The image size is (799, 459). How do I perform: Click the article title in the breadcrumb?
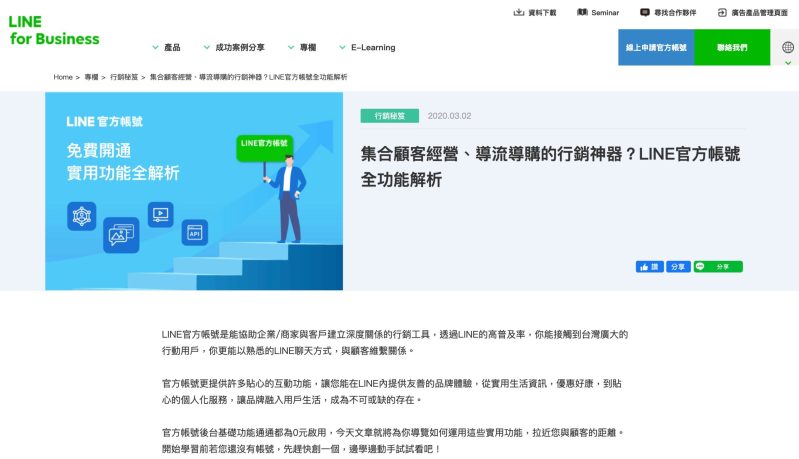249,77
